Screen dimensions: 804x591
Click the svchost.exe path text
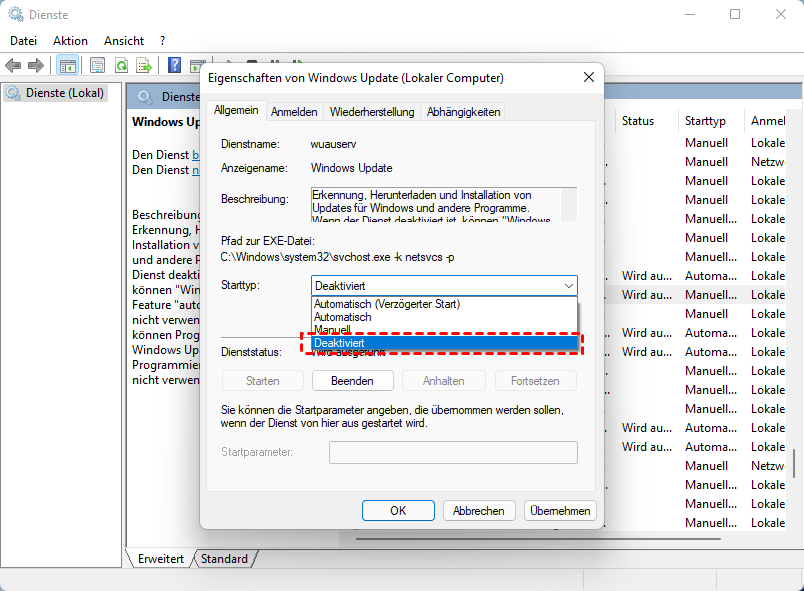point(337,257)
